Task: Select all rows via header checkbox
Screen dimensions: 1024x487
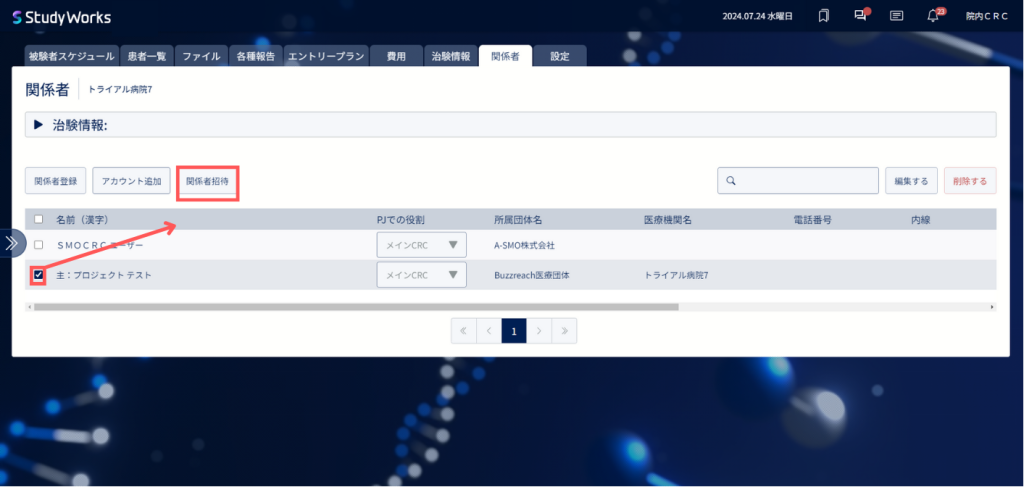Action: (x=39, y=219)
